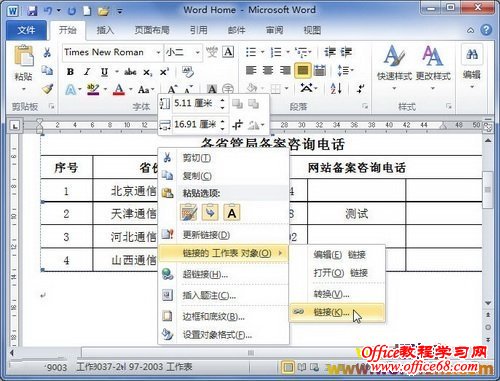This screenshot has width=500, height=381.
Task: Toggle Underline formatting
Action: click(x=104, y=72)
